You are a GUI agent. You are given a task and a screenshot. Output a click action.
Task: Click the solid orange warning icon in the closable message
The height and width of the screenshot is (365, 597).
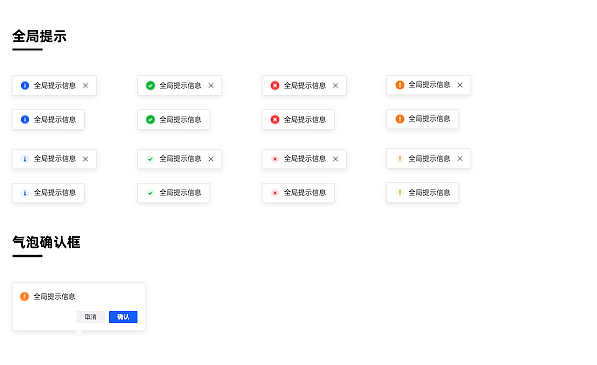pyautogui.click(x=400, y=84)
